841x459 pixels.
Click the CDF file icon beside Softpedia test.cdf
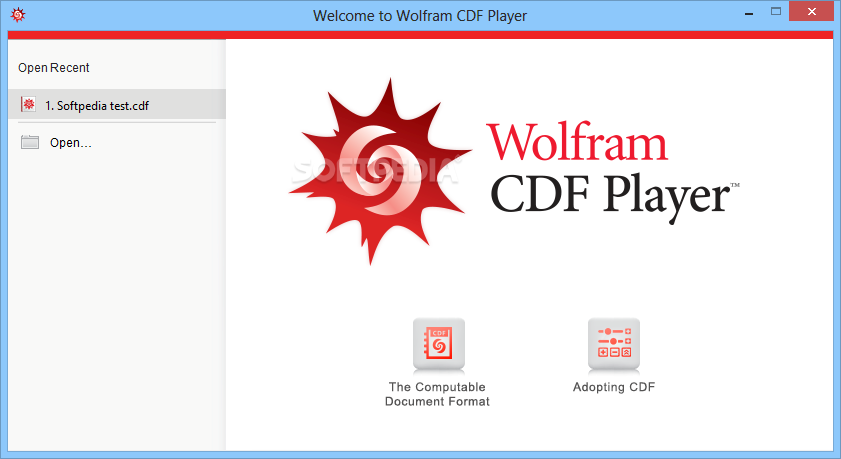click(x=28, y=105)
